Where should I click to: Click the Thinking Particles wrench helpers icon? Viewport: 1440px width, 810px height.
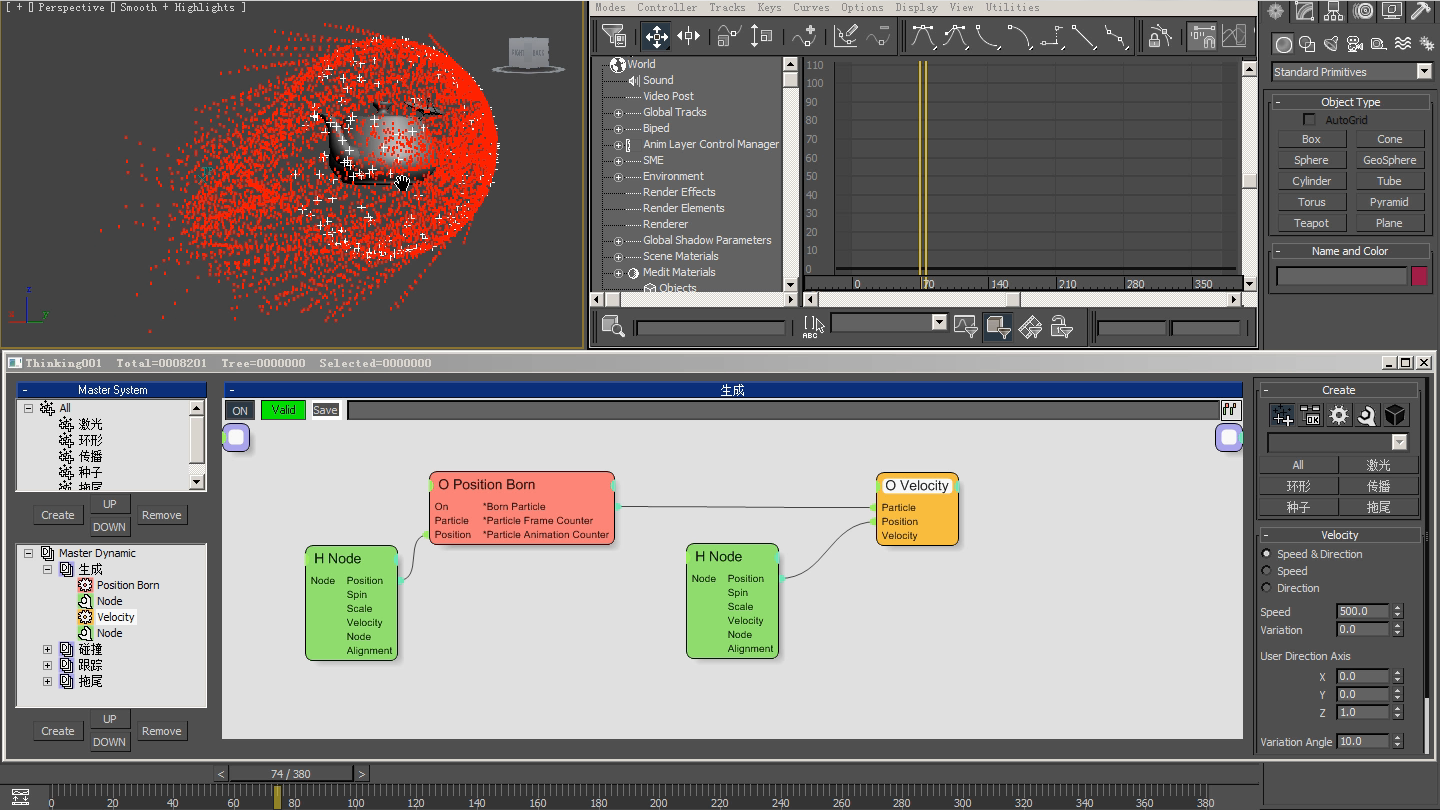[1367, 415]
